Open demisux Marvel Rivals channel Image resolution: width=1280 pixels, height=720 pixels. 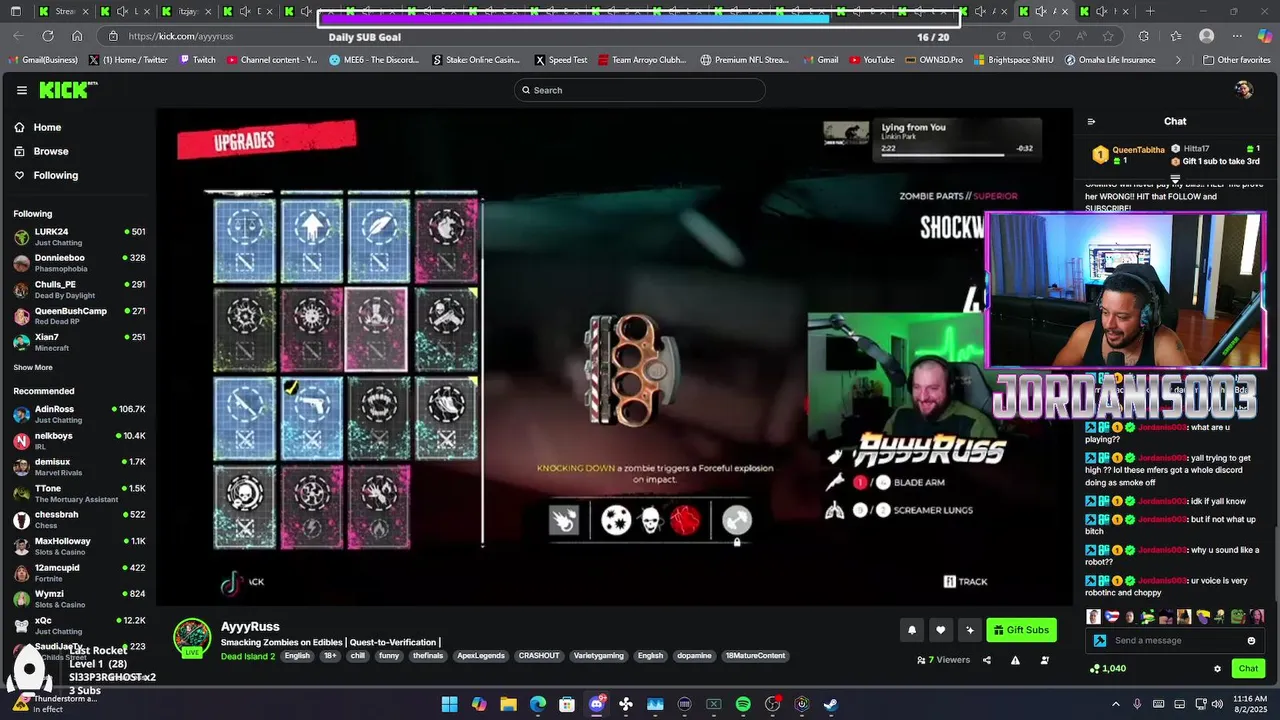tap(78, 466)
